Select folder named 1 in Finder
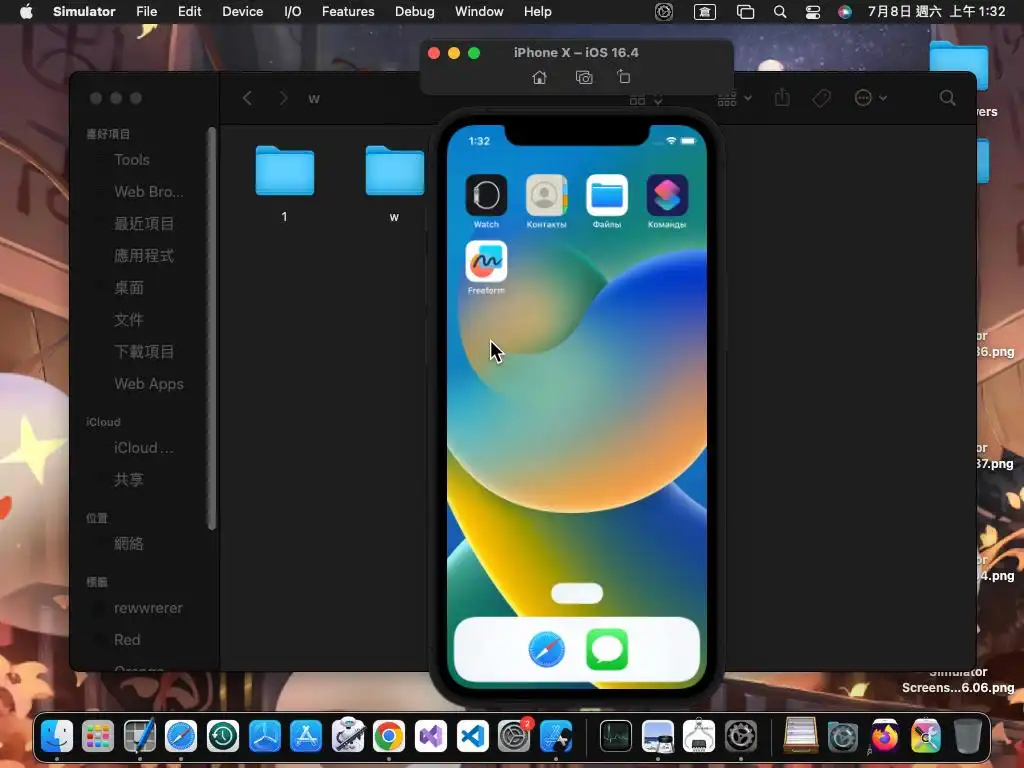Image resolution: width=1024 pixels, height=768 pixels. click(285, 170)
